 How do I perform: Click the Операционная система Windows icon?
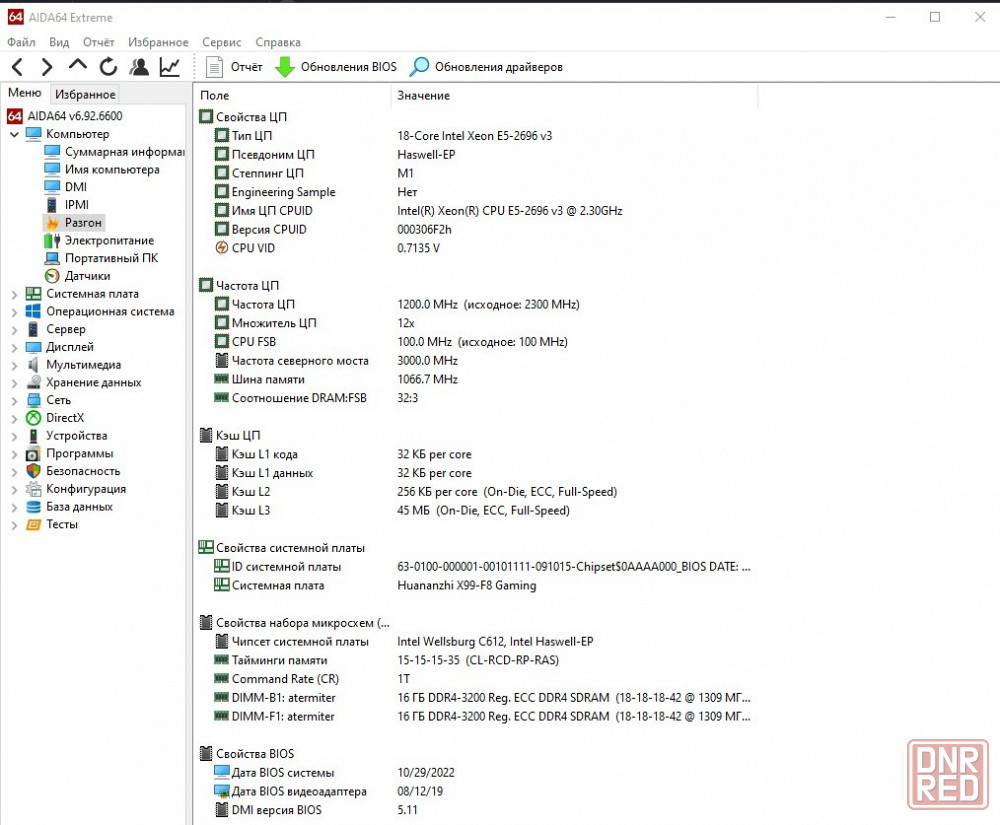[33, 311]
